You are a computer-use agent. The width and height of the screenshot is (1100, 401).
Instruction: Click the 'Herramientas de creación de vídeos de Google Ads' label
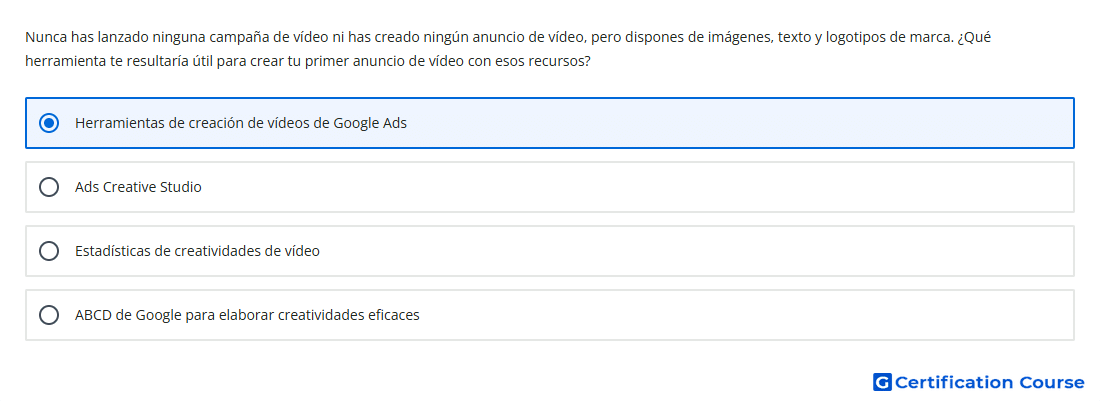coord(240,123)
